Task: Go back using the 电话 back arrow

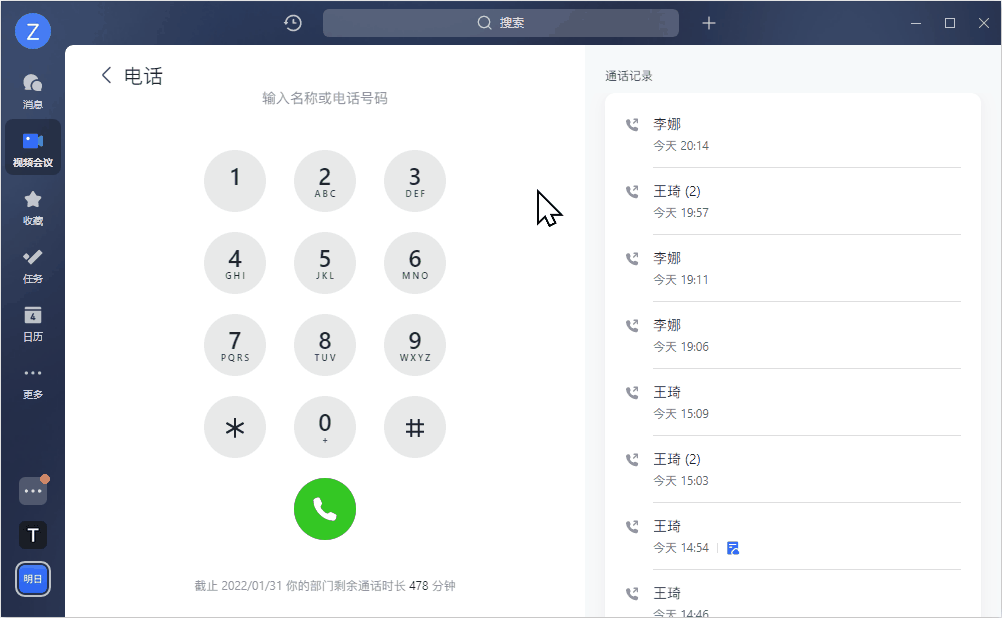Action: coord(107,75)
